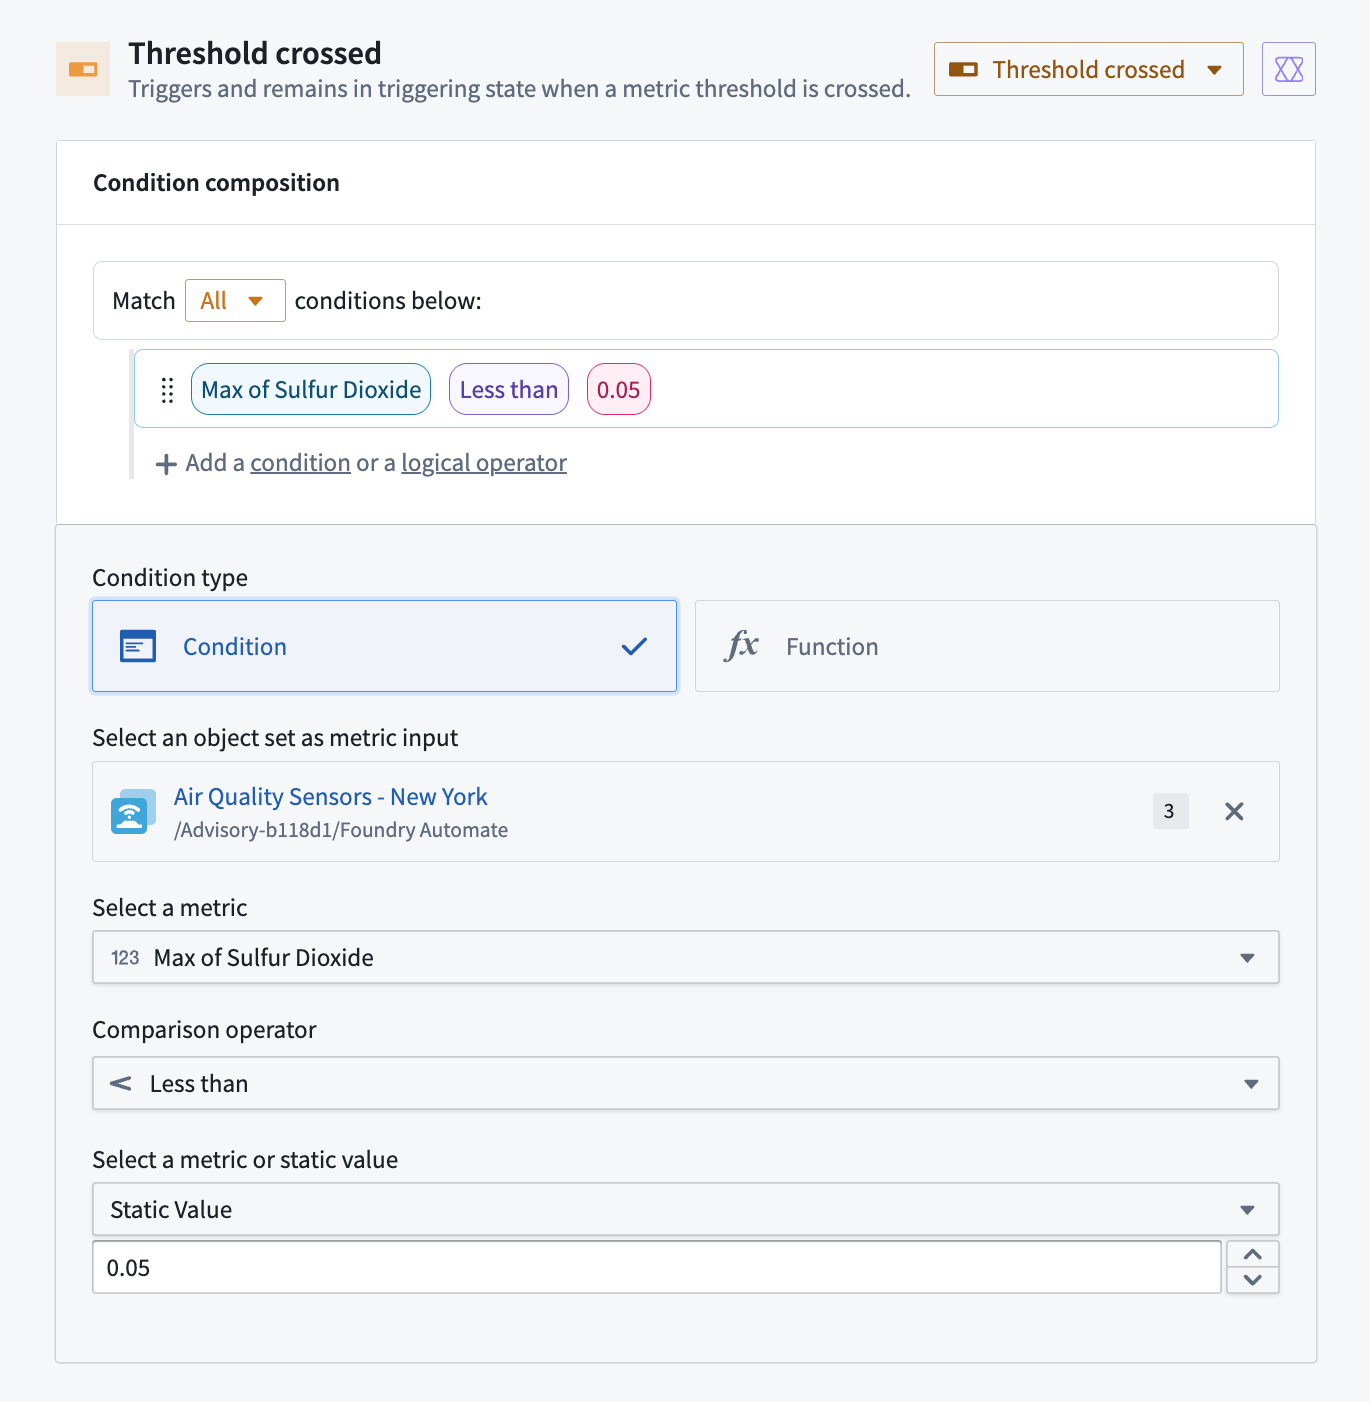Remove the Air Quality Sensors object set
This screenshot has width=1370, height=1402.
pyautogui.click(x=1234, y=811)
